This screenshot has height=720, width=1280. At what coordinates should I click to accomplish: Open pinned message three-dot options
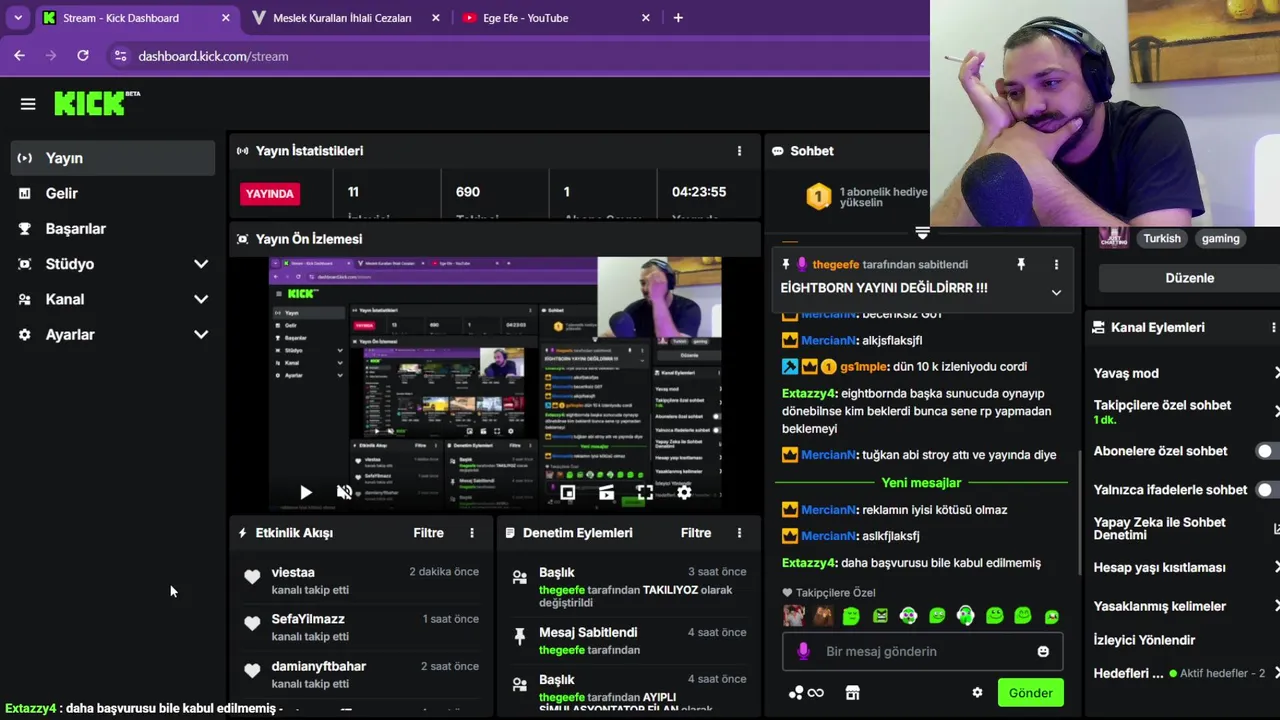click(1056, 264)
